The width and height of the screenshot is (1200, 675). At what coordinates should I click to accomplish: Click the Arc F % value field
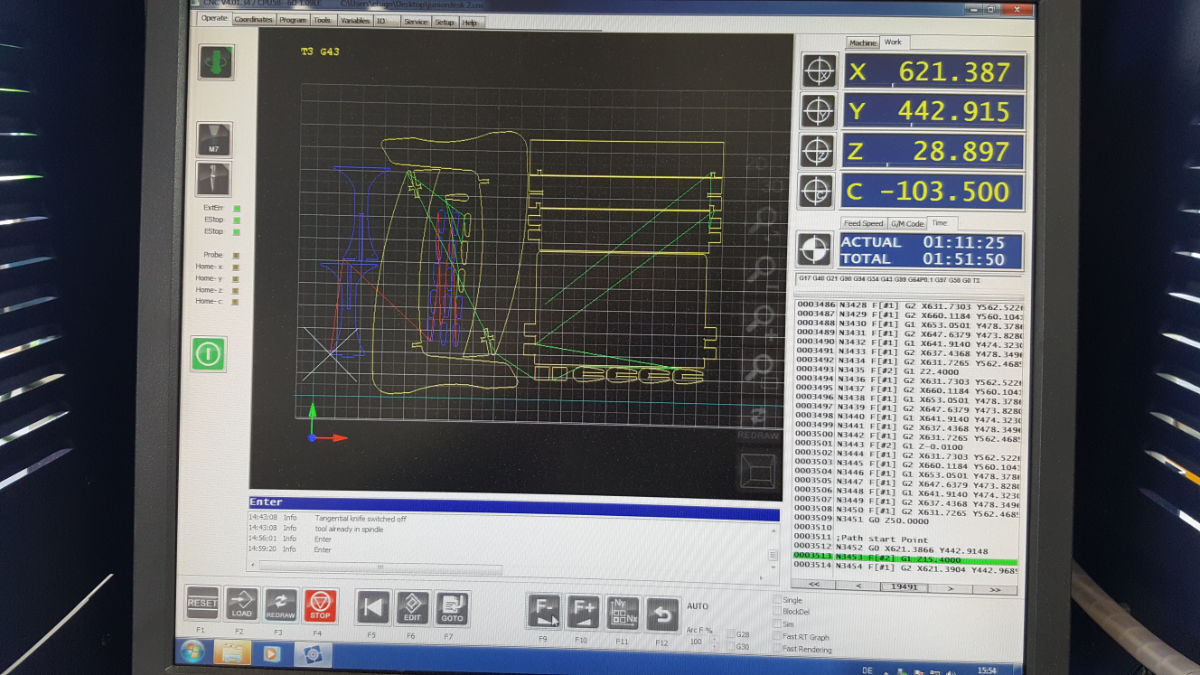tap(696, 641)
